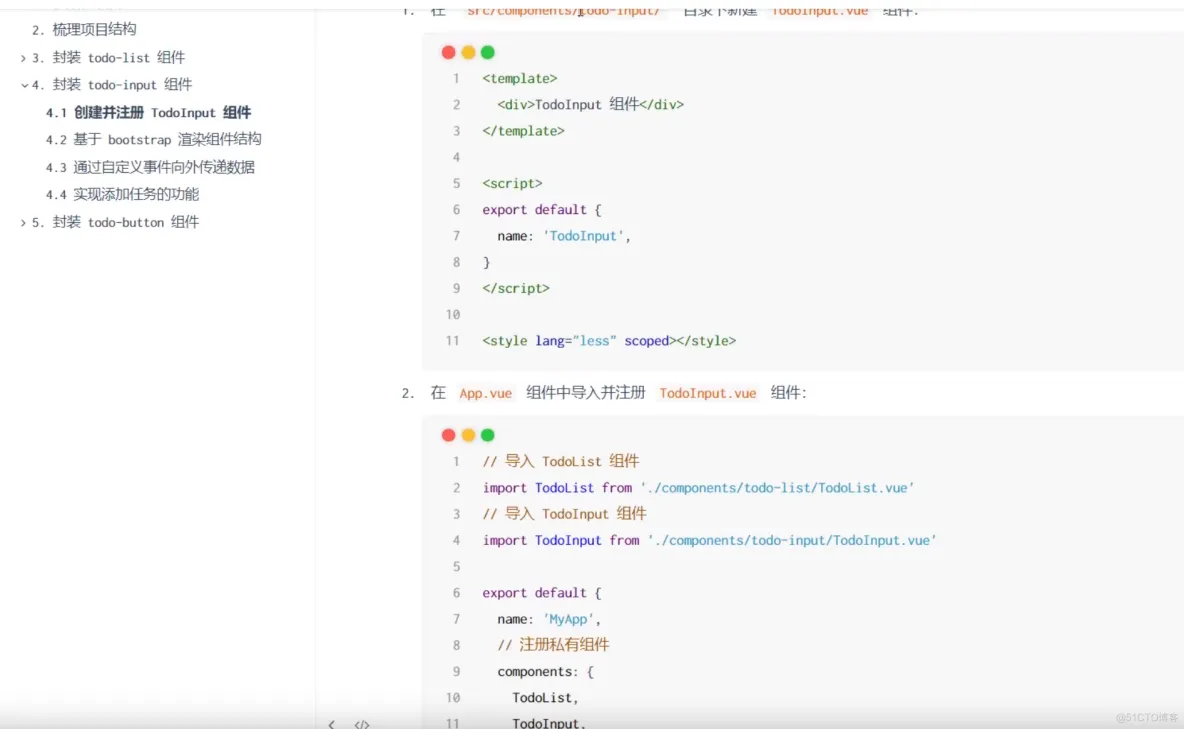The width and height of the screenshot is (1184, 729).
Task: Open section 4. 封装 todo-input 组件
Action: (x=112, y=85)
